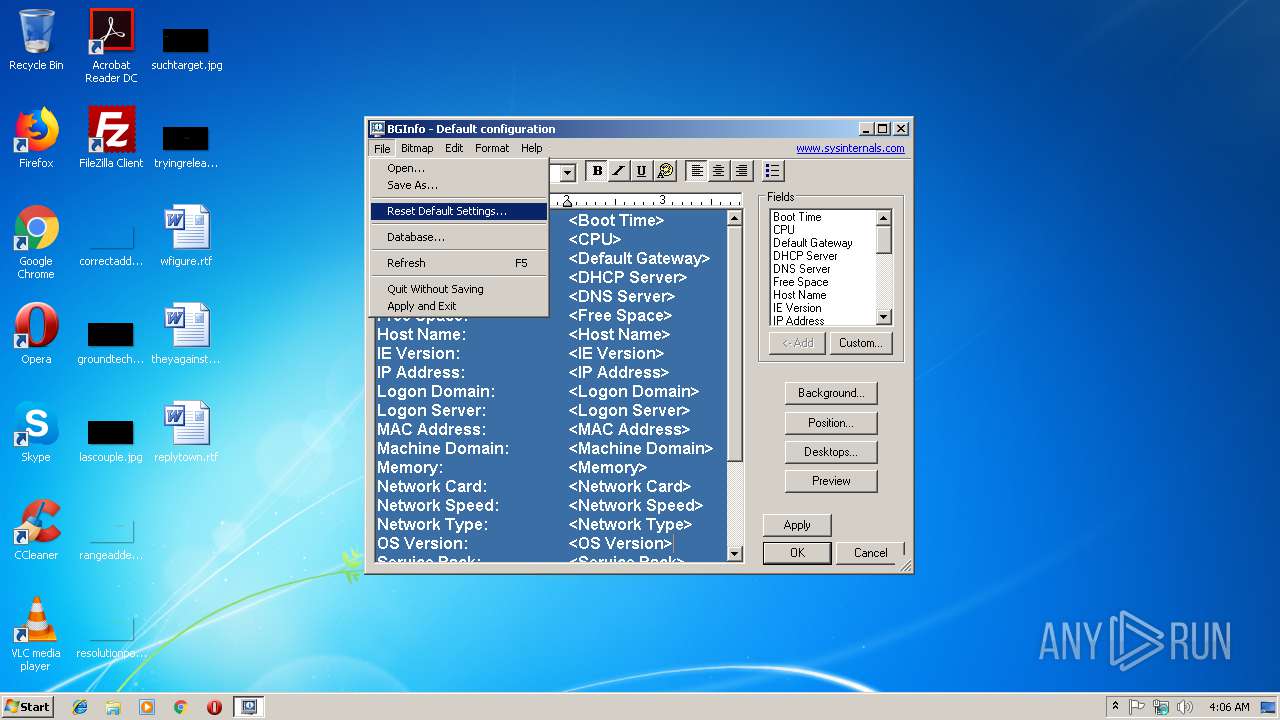Open FileZilla Client desktop shortcut
This screenshot has width=1280, height=720.
pos(111,138)
